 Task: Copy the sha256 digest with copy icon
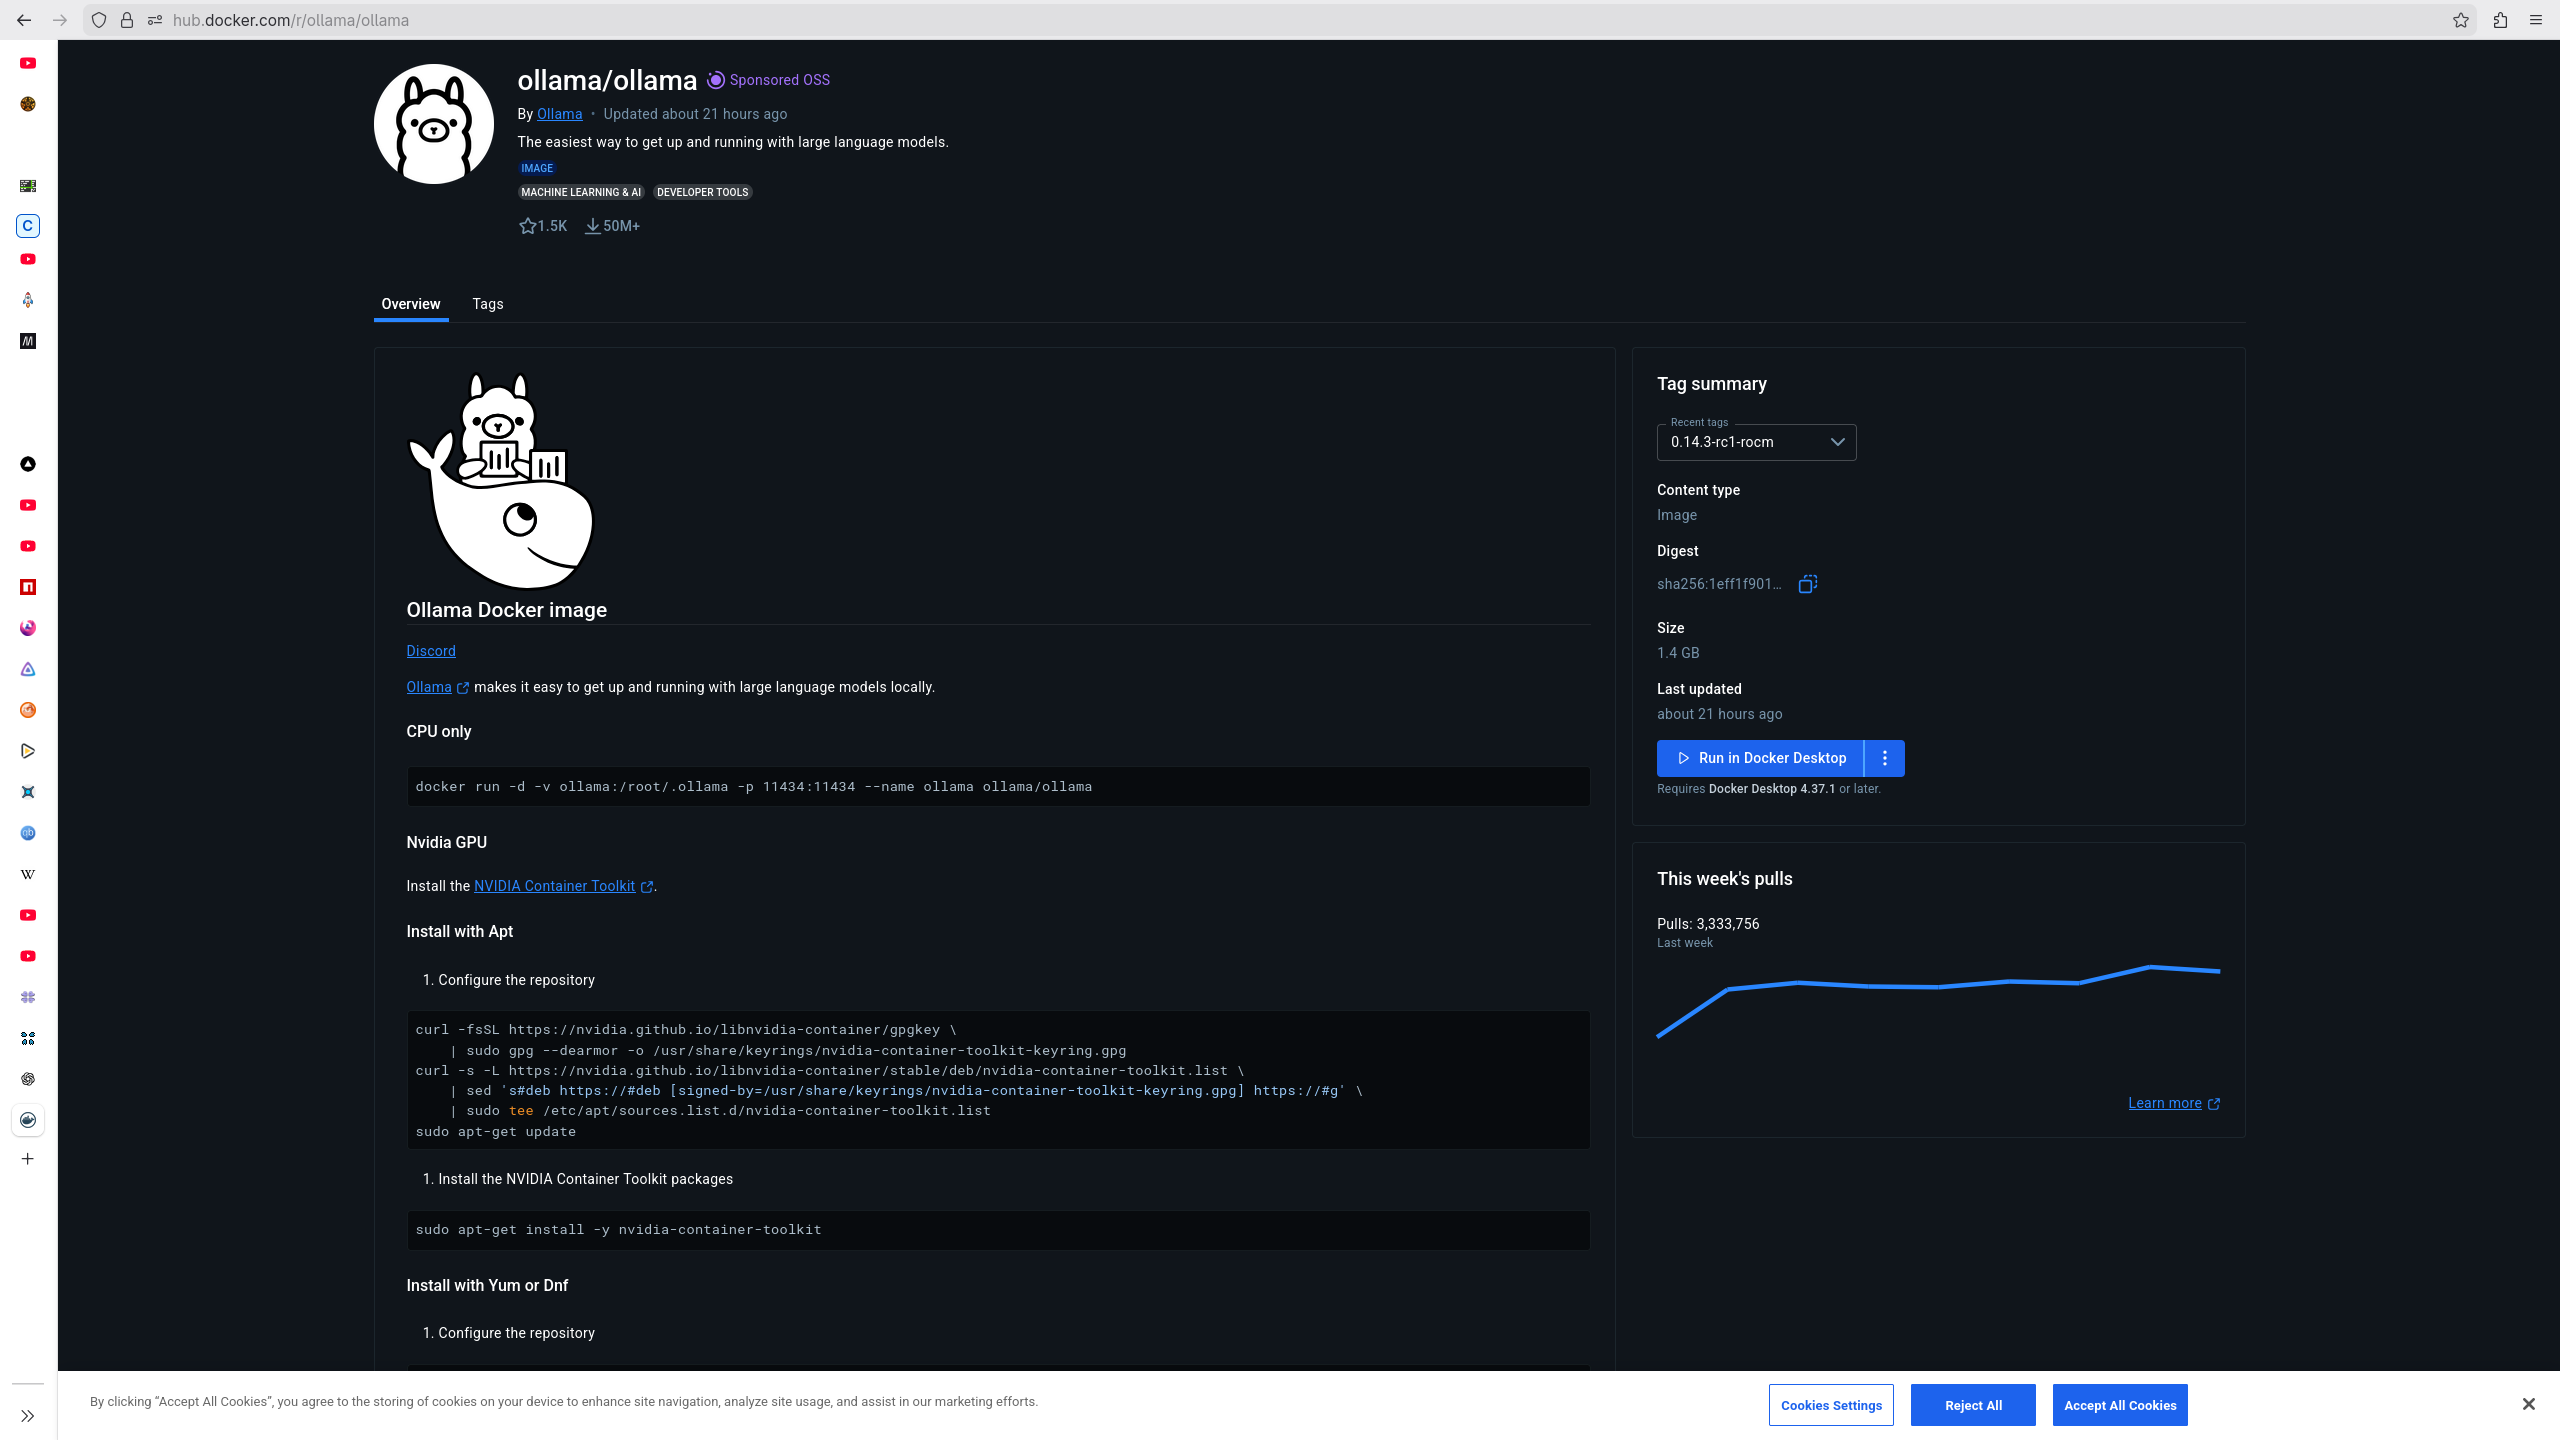click(x=1807, y=584)
